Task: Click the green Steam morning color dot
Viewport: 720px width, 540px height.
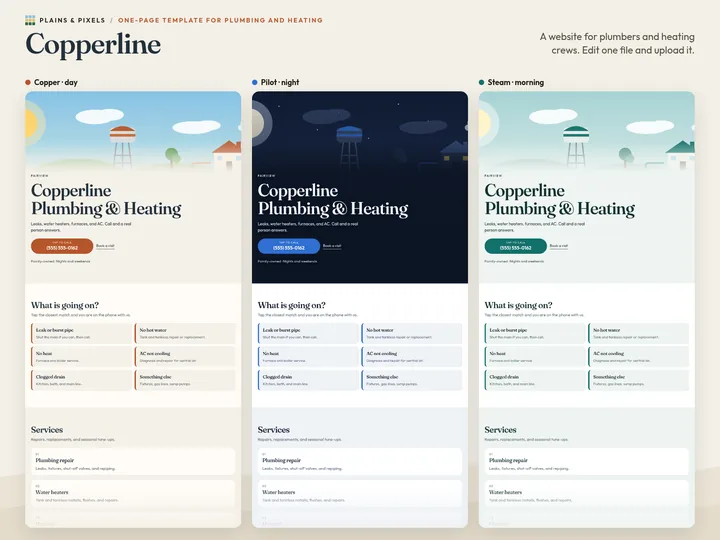Action: click(482, 82)
